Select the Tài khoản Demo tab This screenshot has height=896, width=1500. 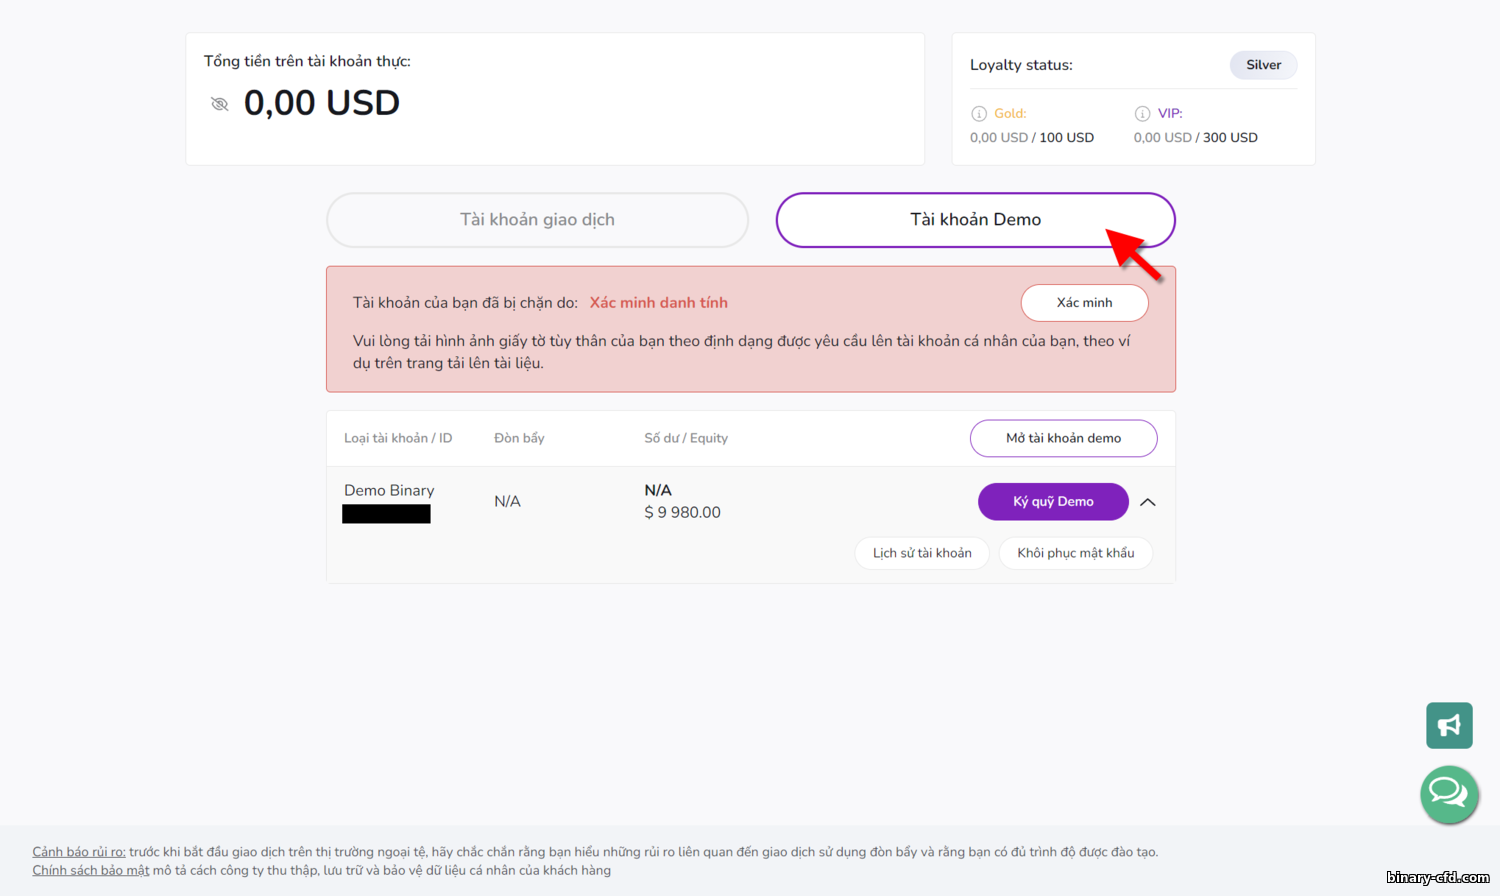pyautogui.click(x=975, y=220)
